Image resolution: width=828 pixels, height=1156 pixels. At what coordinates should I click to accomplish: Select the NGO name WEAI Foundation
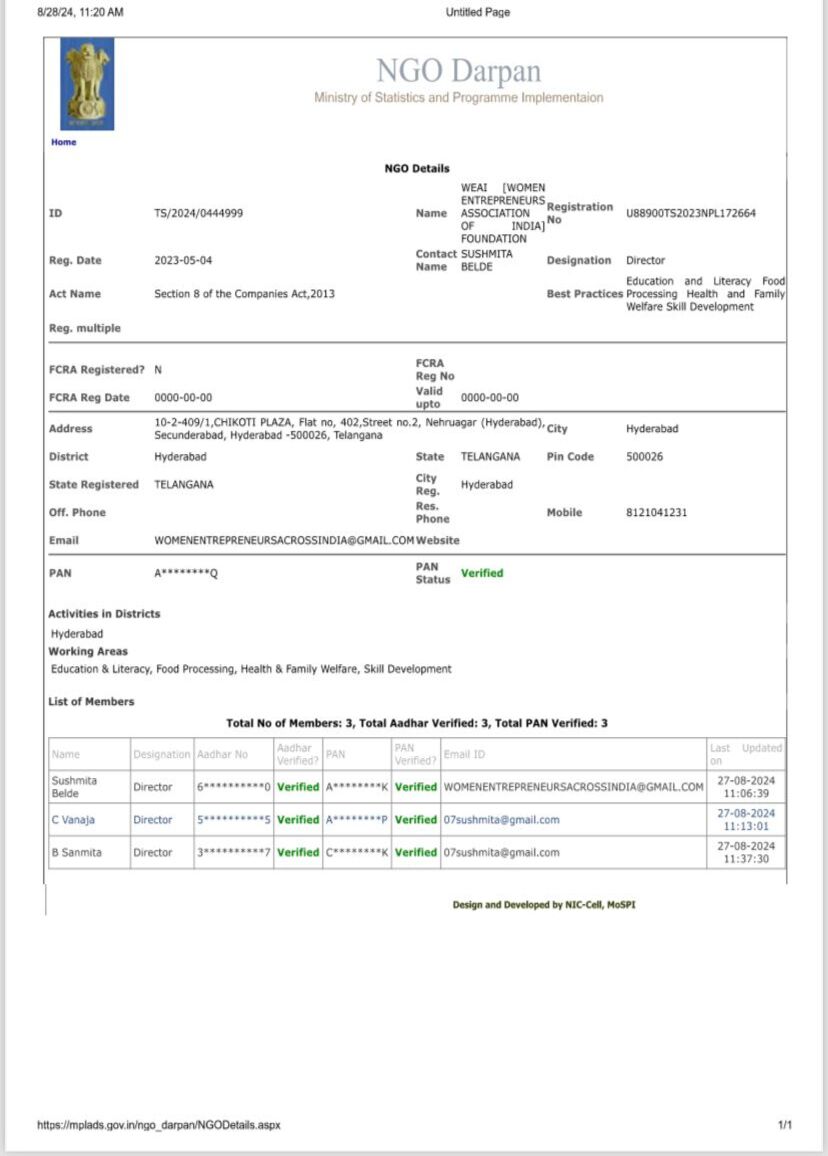coord(503,213)
